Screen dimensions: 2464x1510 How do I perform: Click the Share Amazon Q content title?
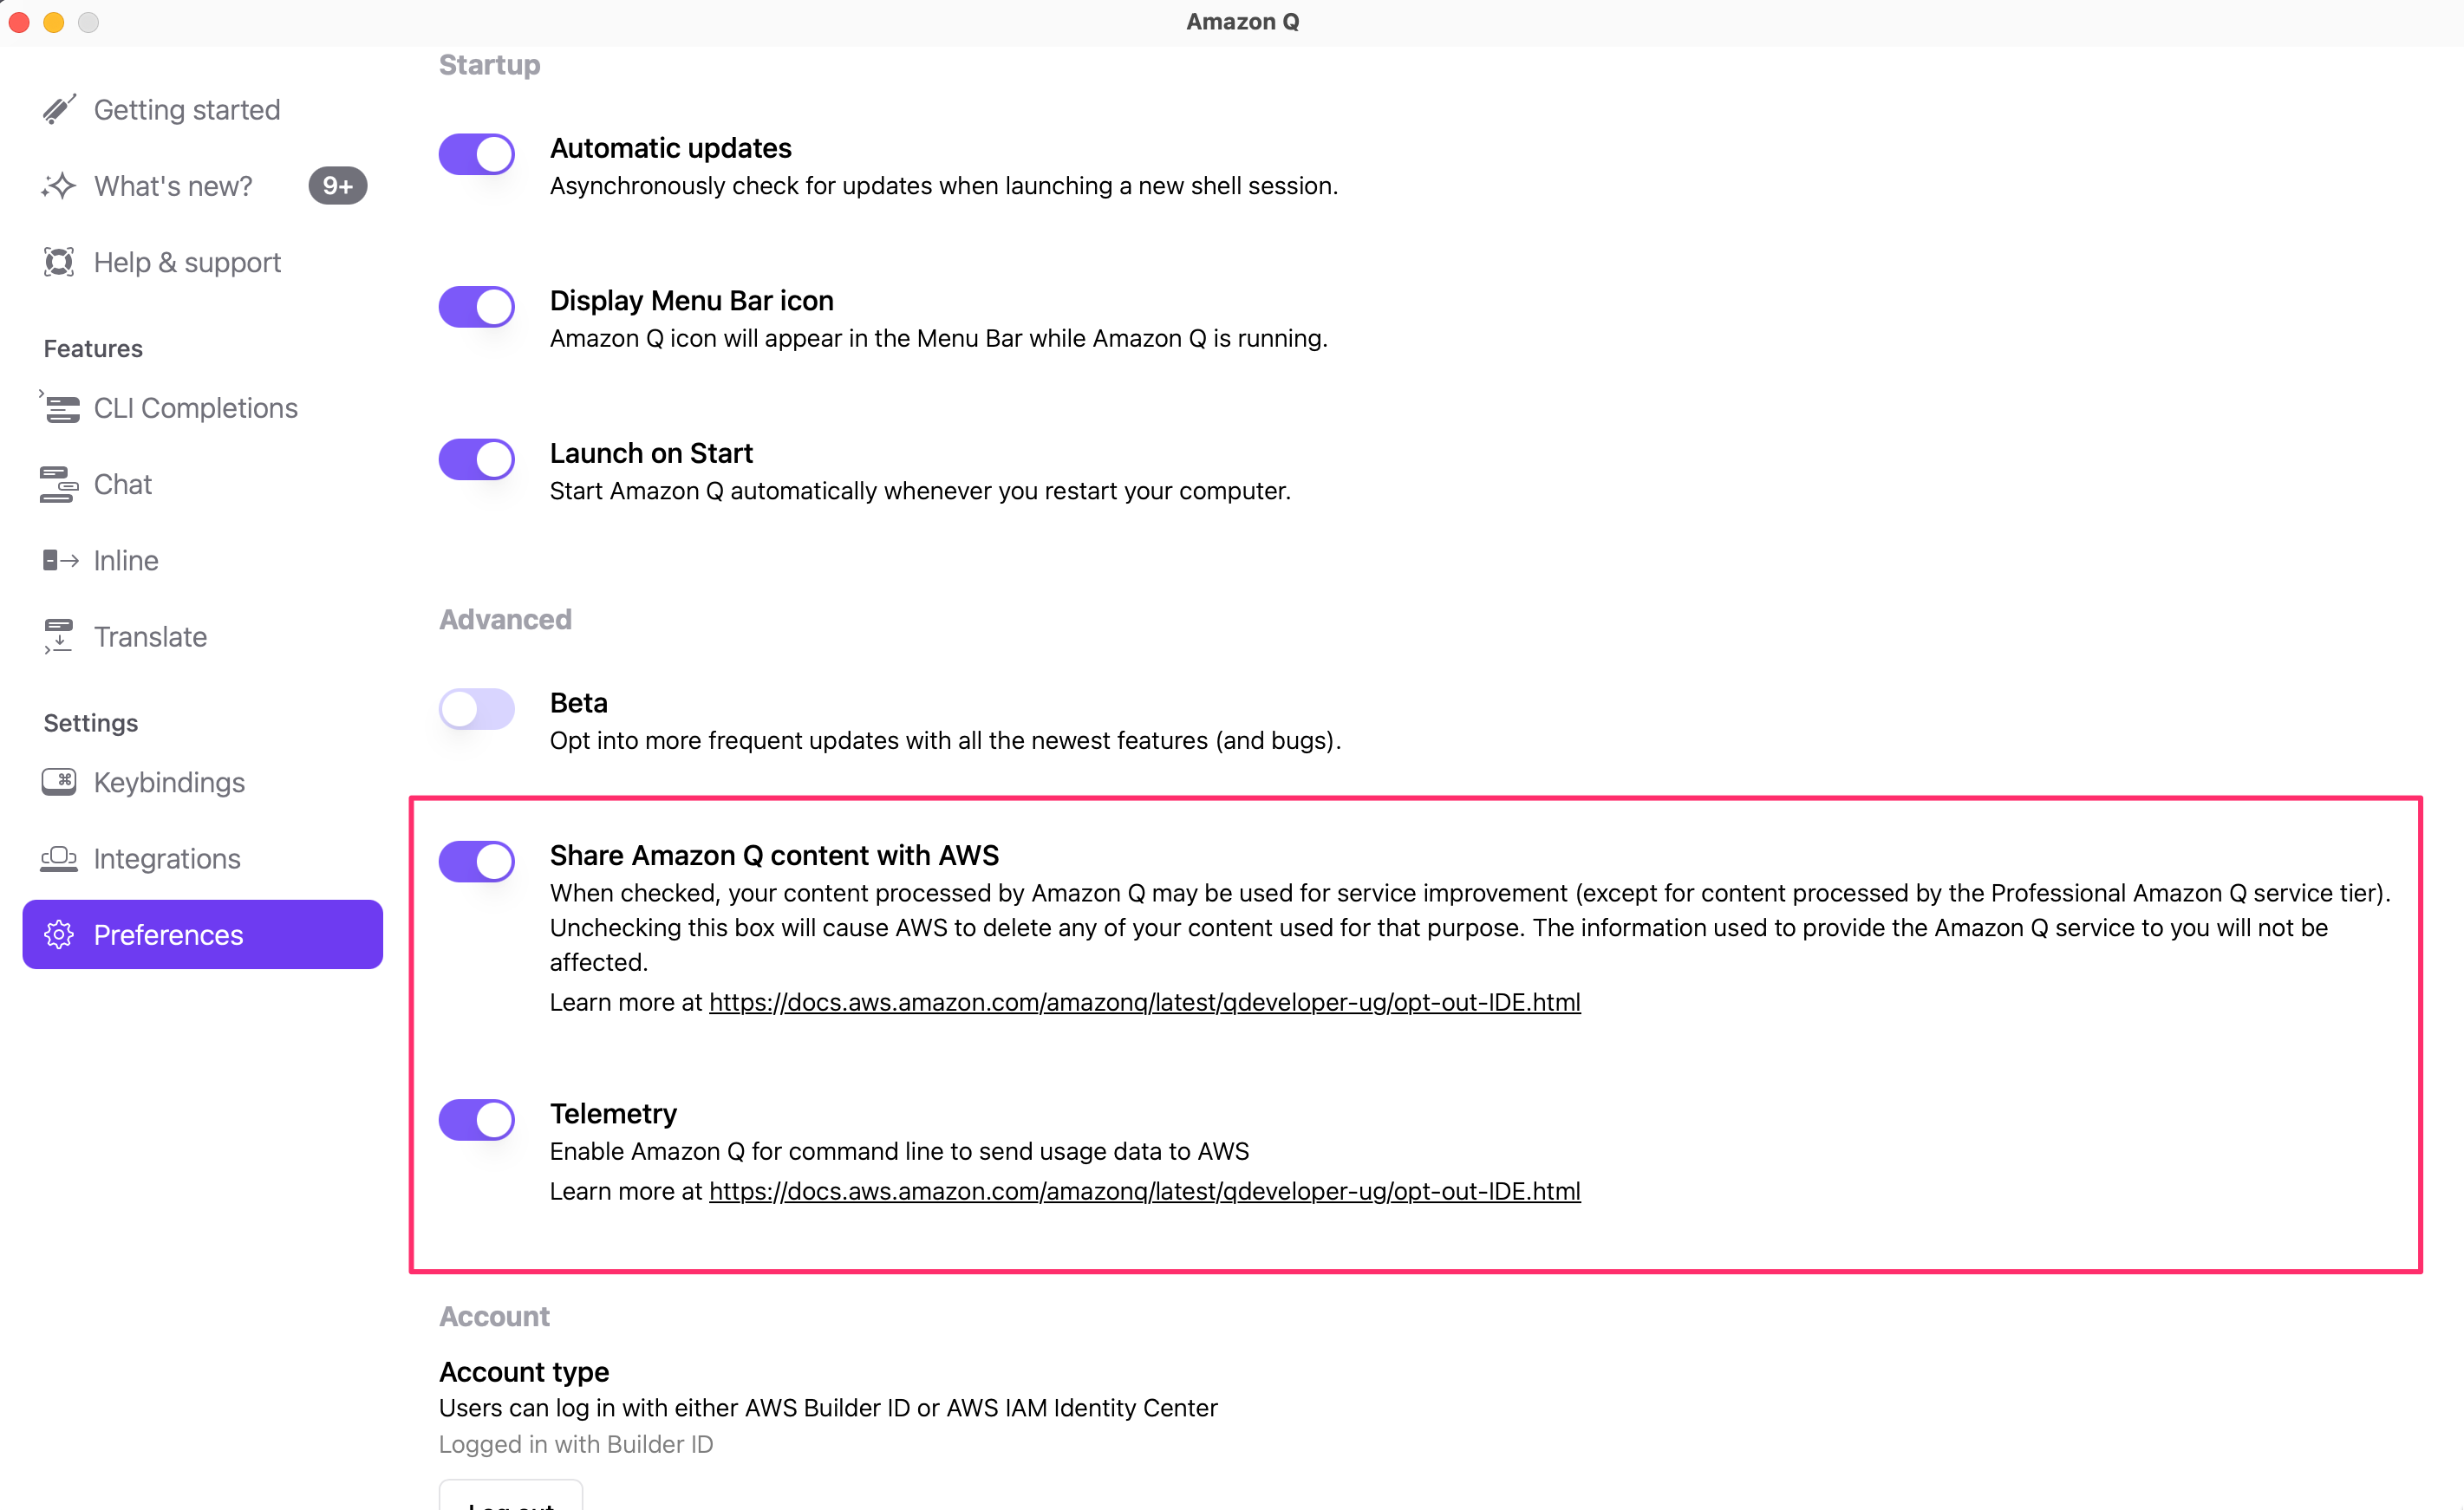click(x=774, y=855)
